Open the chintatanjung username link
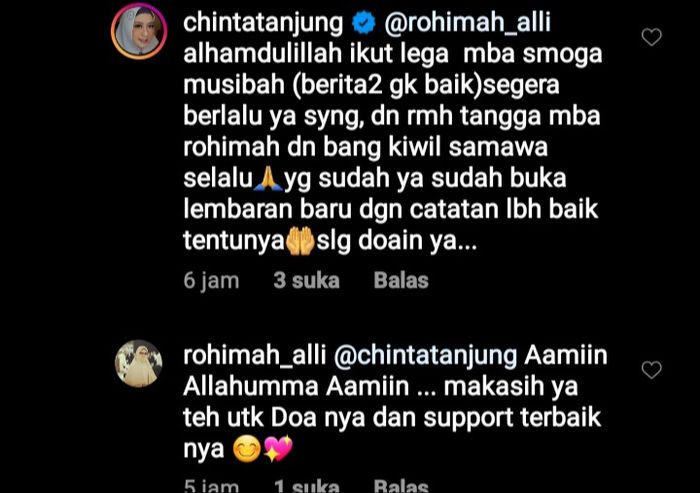Image resolution: width=700 pixels, height=493 pixels. (x=263, y=23)
